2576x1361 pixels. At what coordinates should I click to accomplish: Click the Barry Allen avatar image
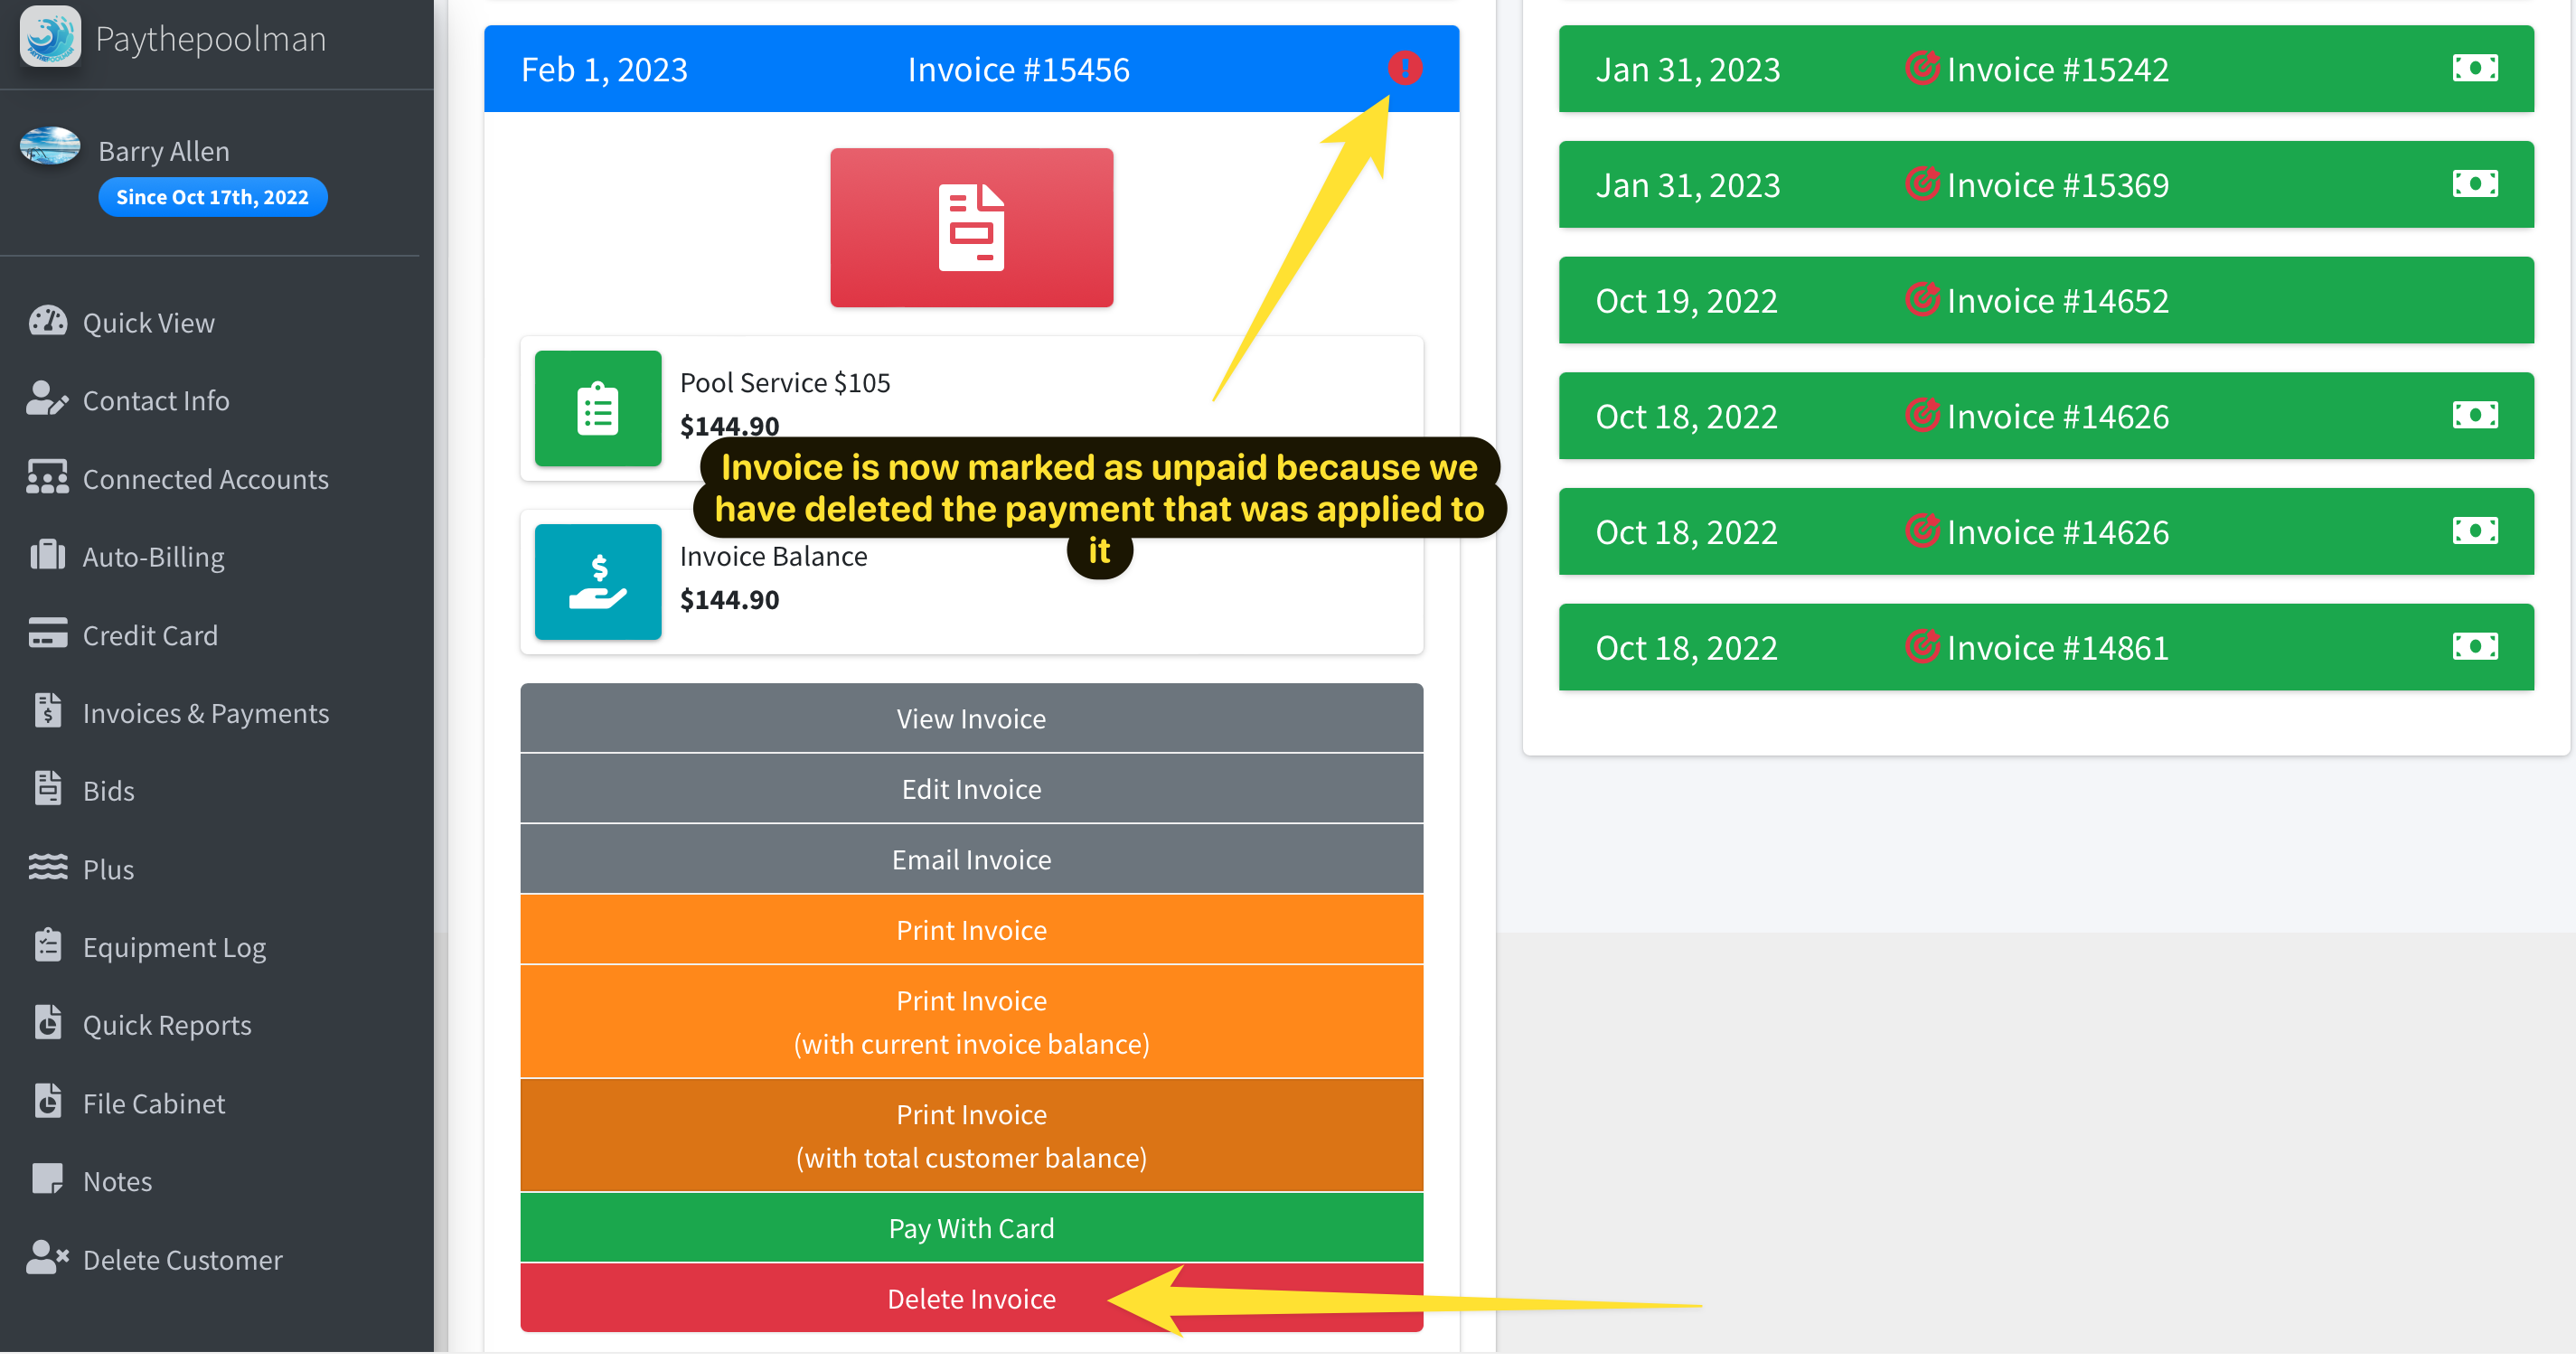50,147
